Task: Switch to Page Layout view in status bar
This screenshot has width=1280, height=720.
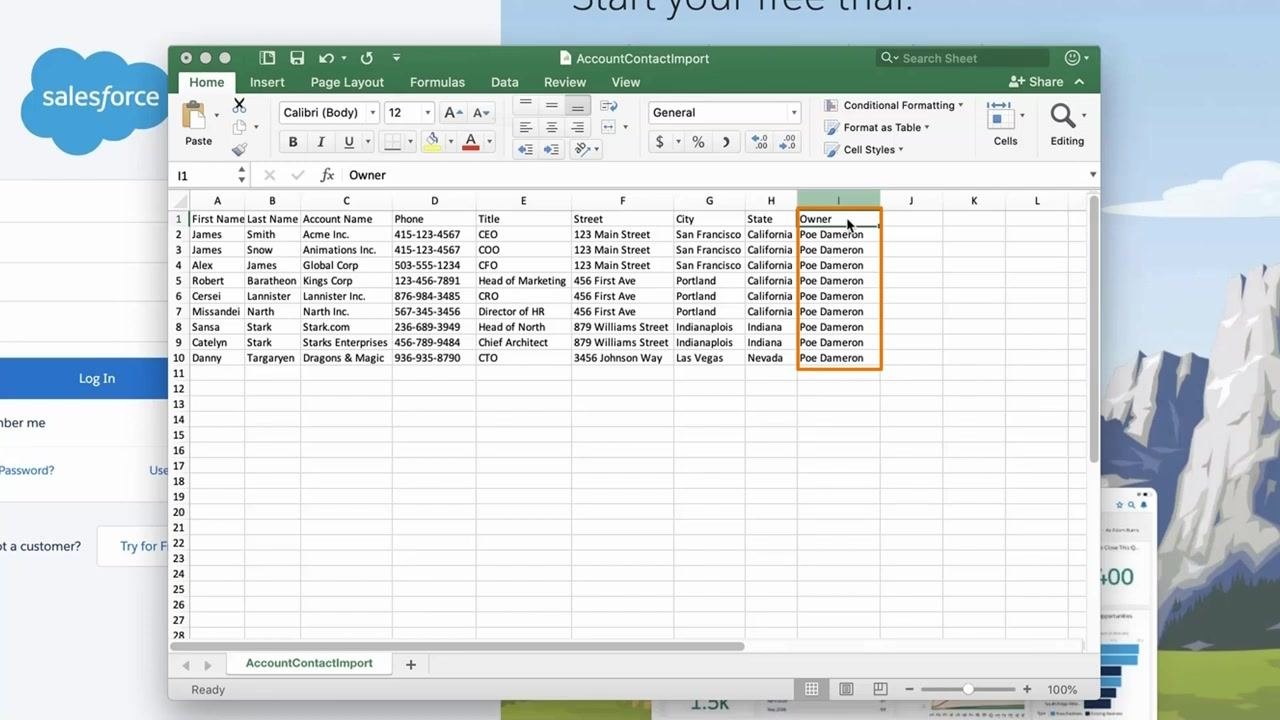Action: (846, 689)
